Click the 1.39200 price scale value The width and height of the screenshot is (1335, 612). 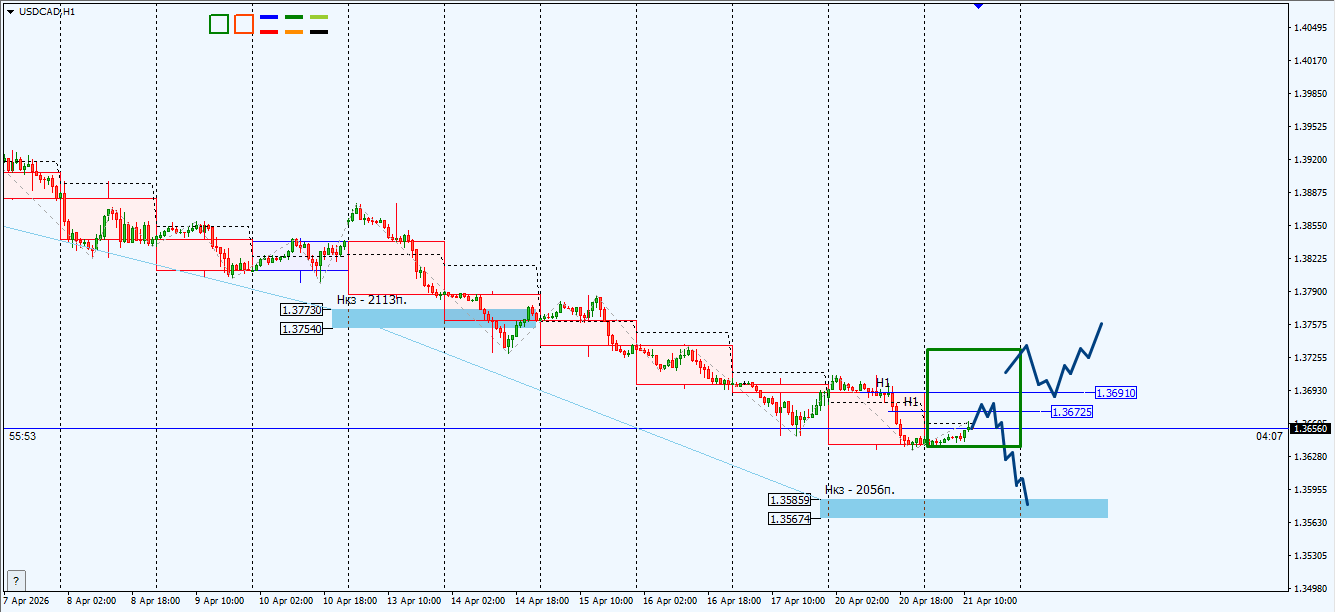pos(1312,160)
